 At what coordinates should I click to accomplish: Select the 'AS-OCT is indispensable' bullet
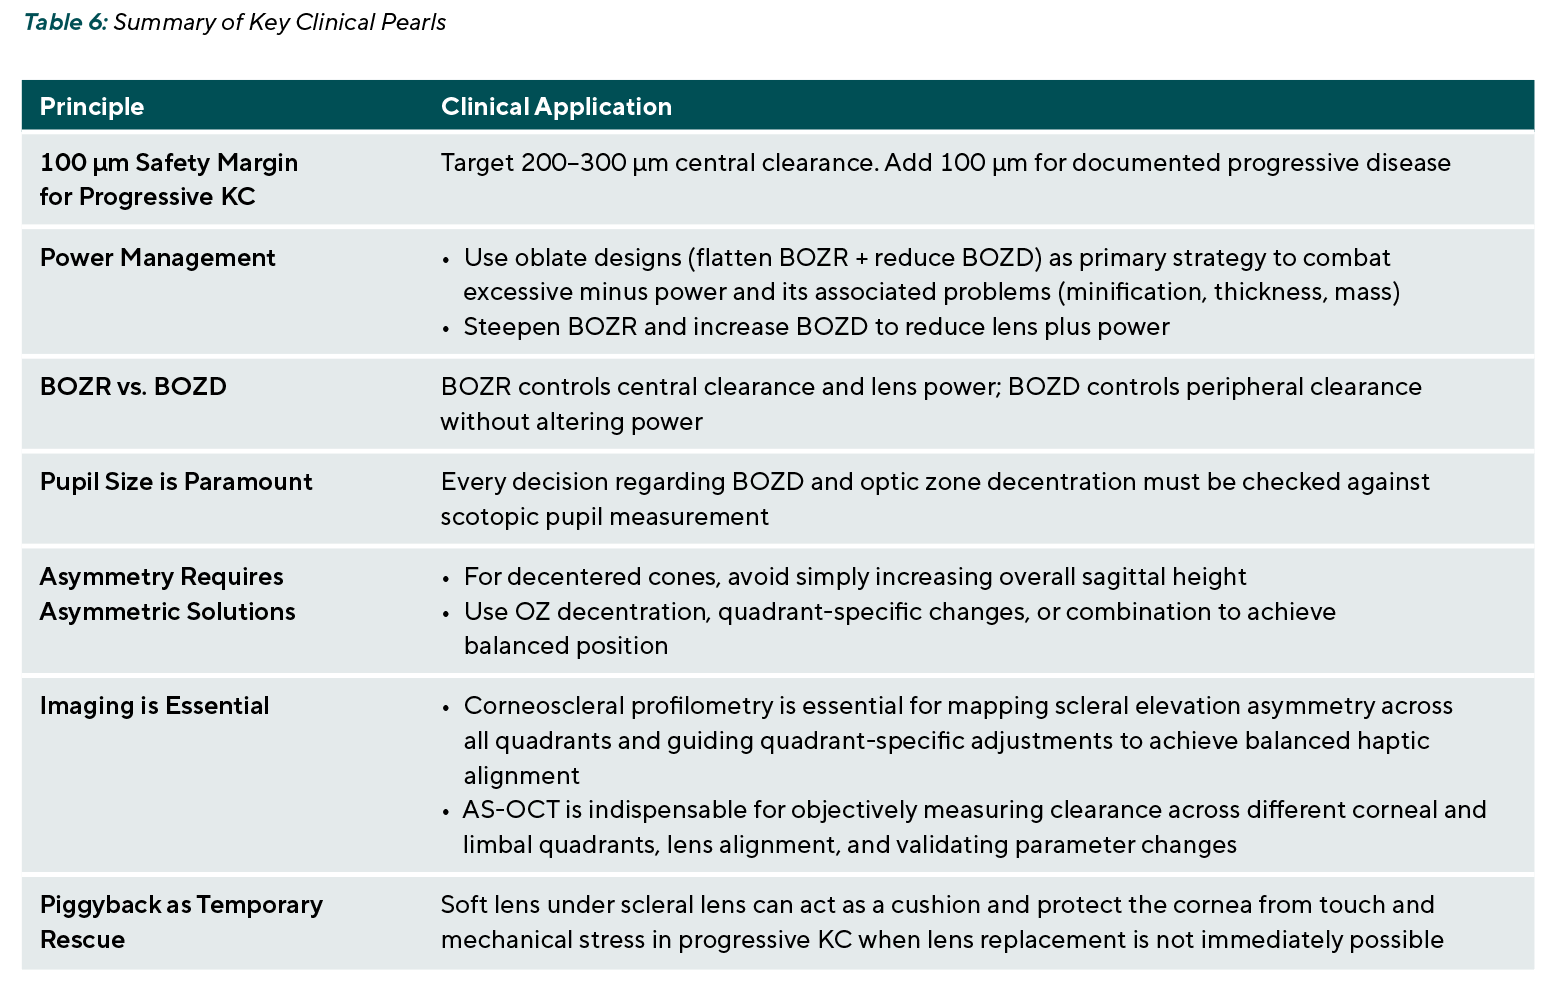(975, 826)
